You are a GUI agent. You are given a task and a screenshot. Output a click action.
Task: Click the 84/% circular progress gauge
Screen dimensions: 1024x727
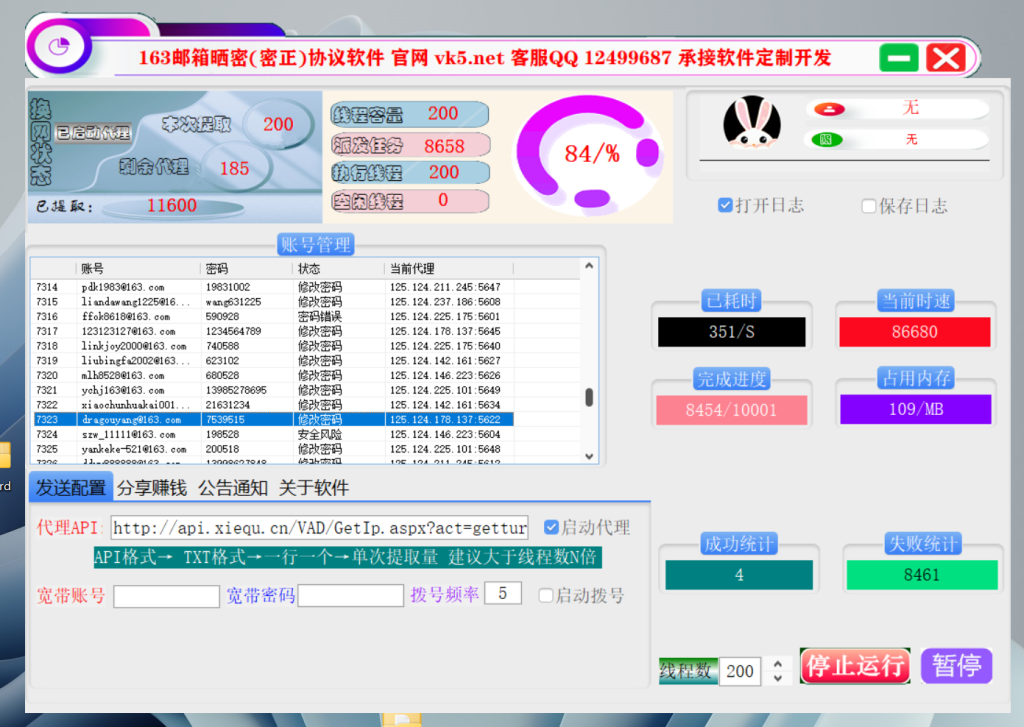tap(590, 155)
